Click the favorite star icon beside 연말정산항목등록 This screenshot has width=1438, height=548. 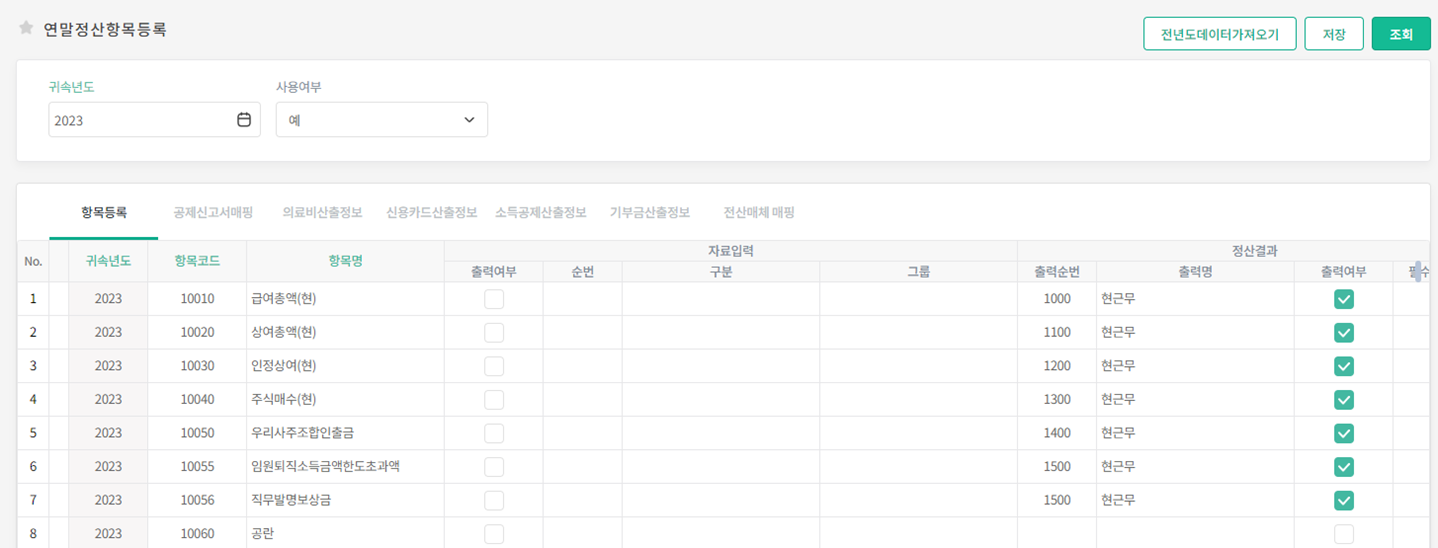(26, 28)
